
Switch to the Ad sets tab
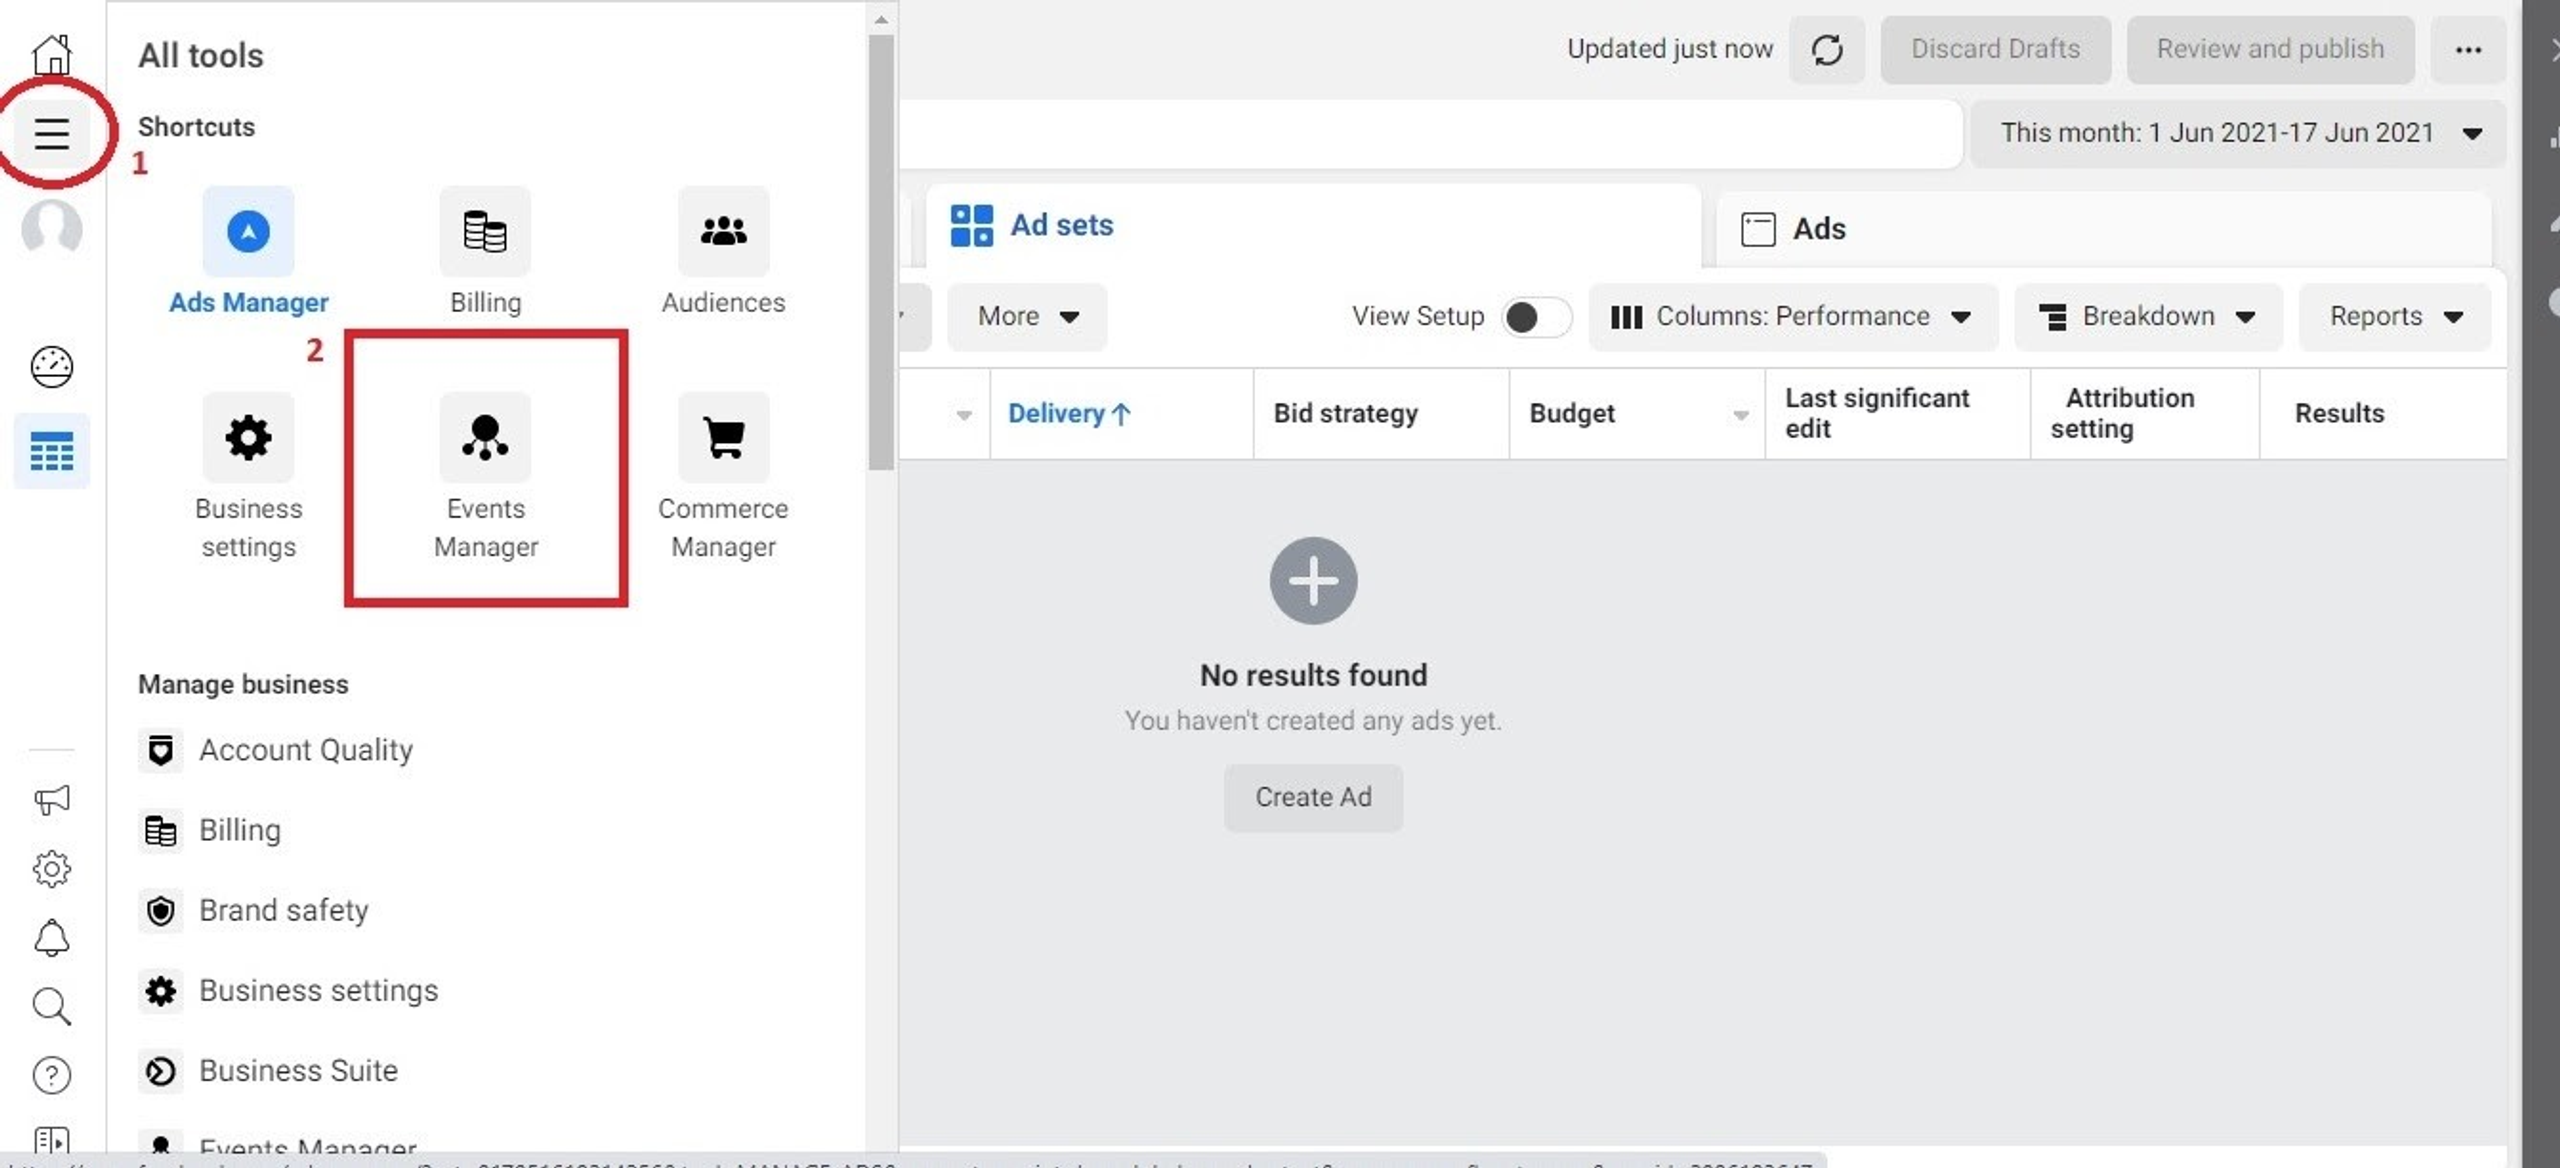(1060, 226)
